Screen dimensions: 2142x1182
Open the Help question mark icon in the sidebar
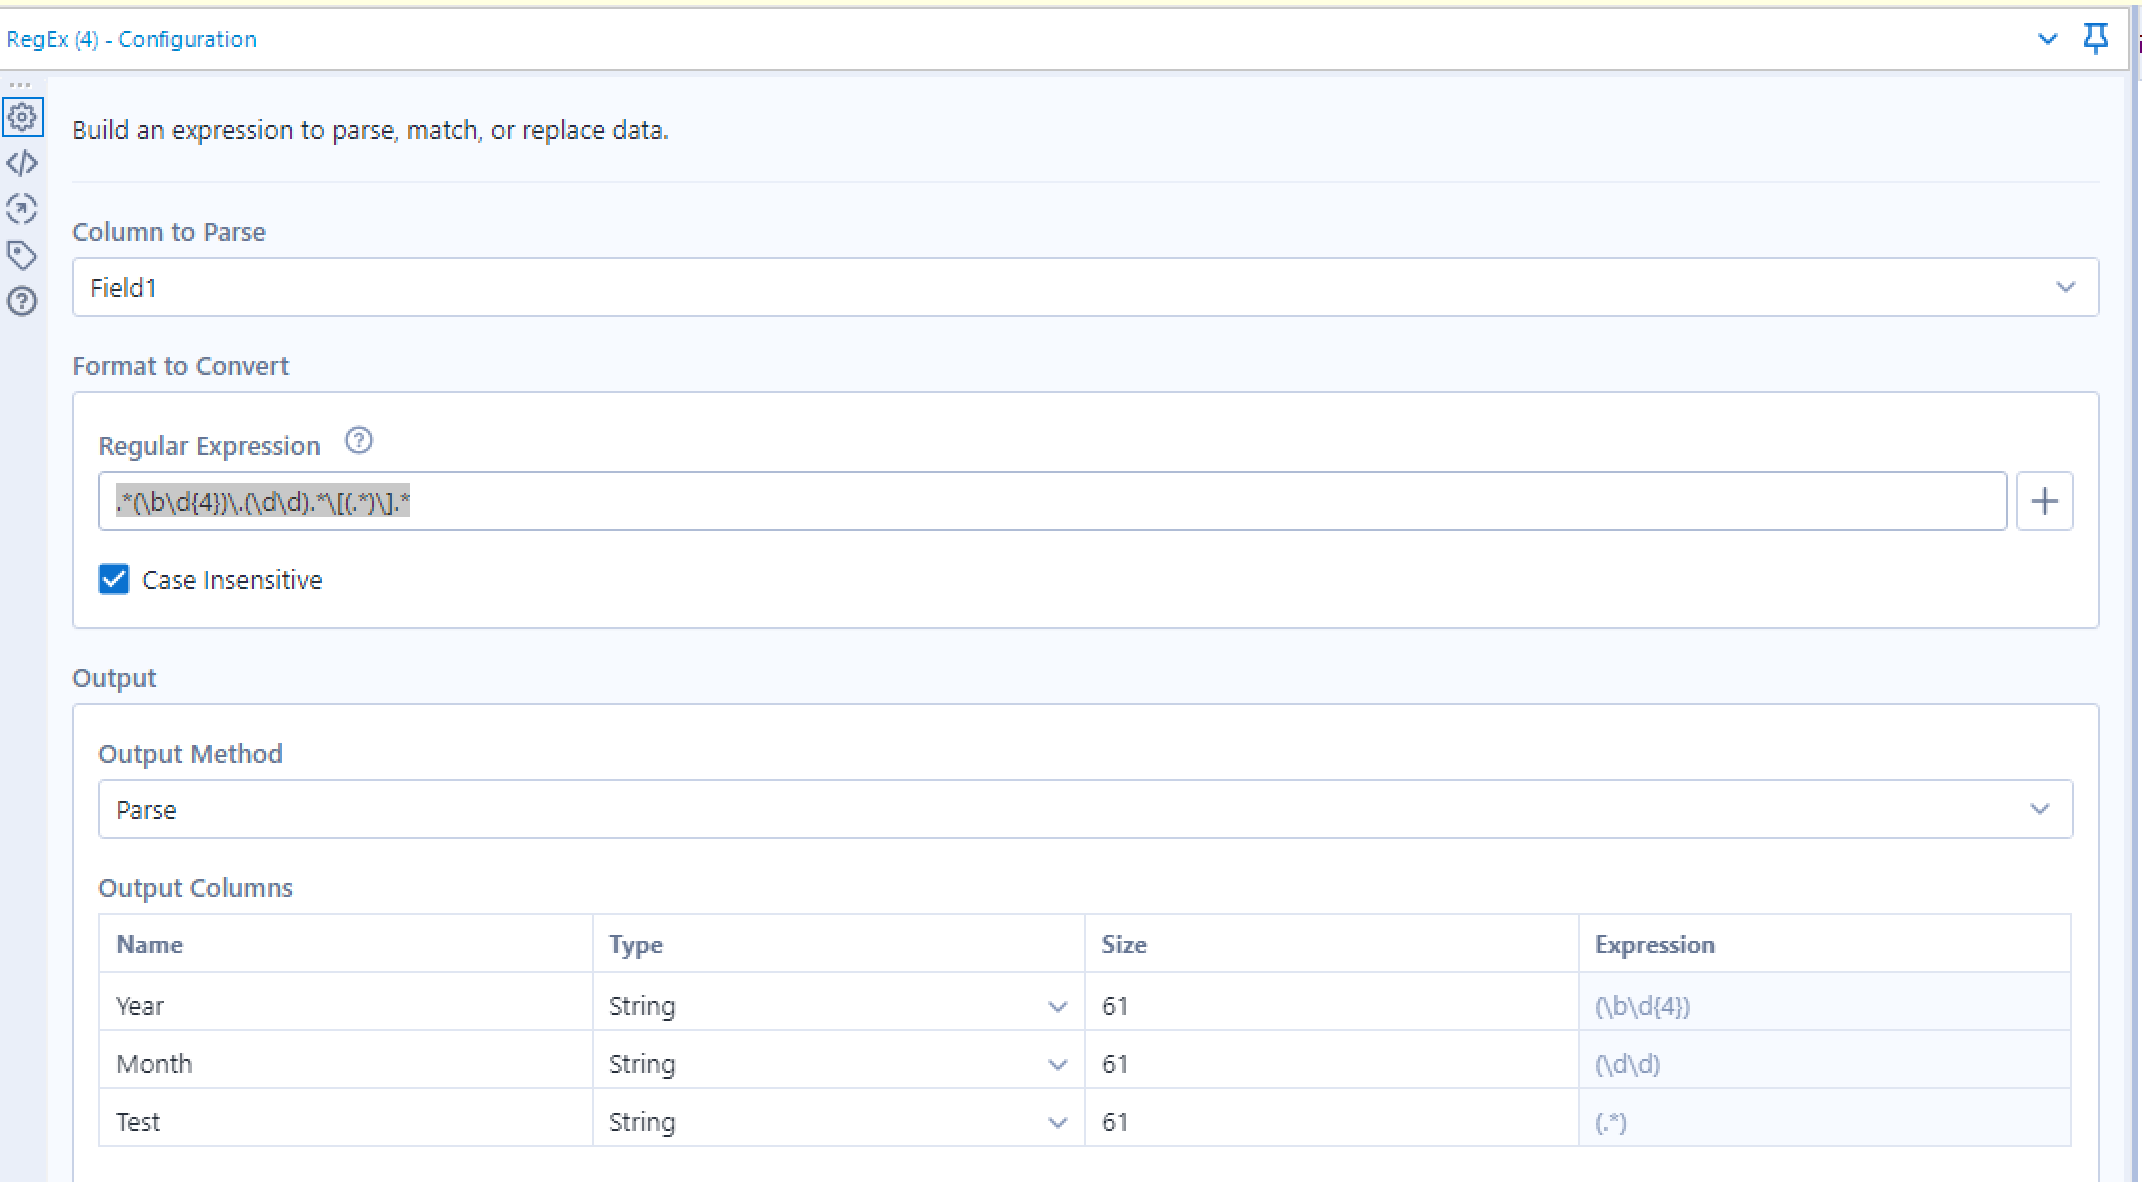click(x=22, y=301)
